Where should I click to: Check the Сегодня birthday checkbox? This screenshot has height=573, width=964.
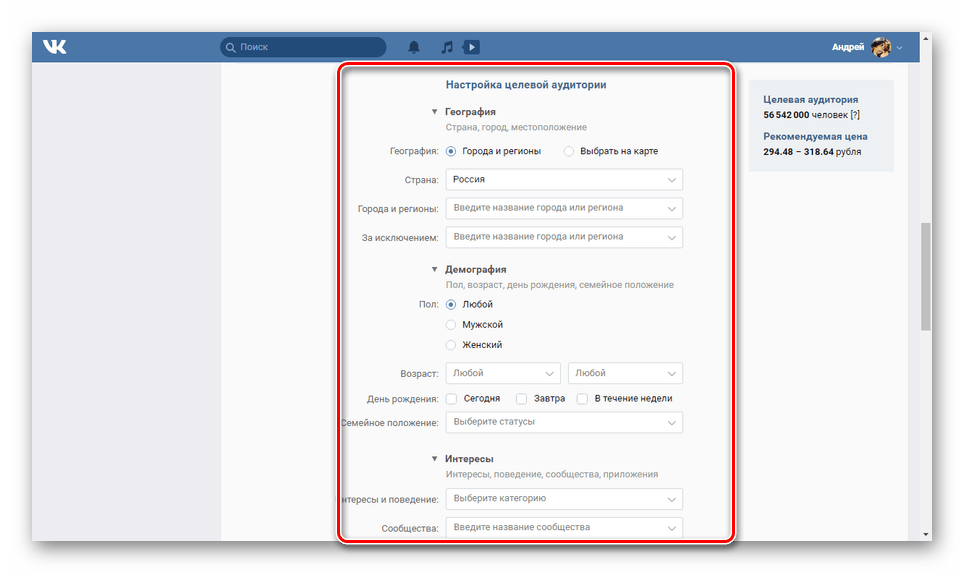click(x=451, y=398)
